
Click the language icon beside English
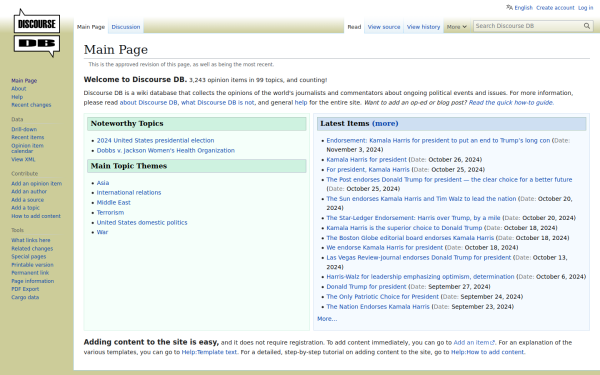coord(509,7)
